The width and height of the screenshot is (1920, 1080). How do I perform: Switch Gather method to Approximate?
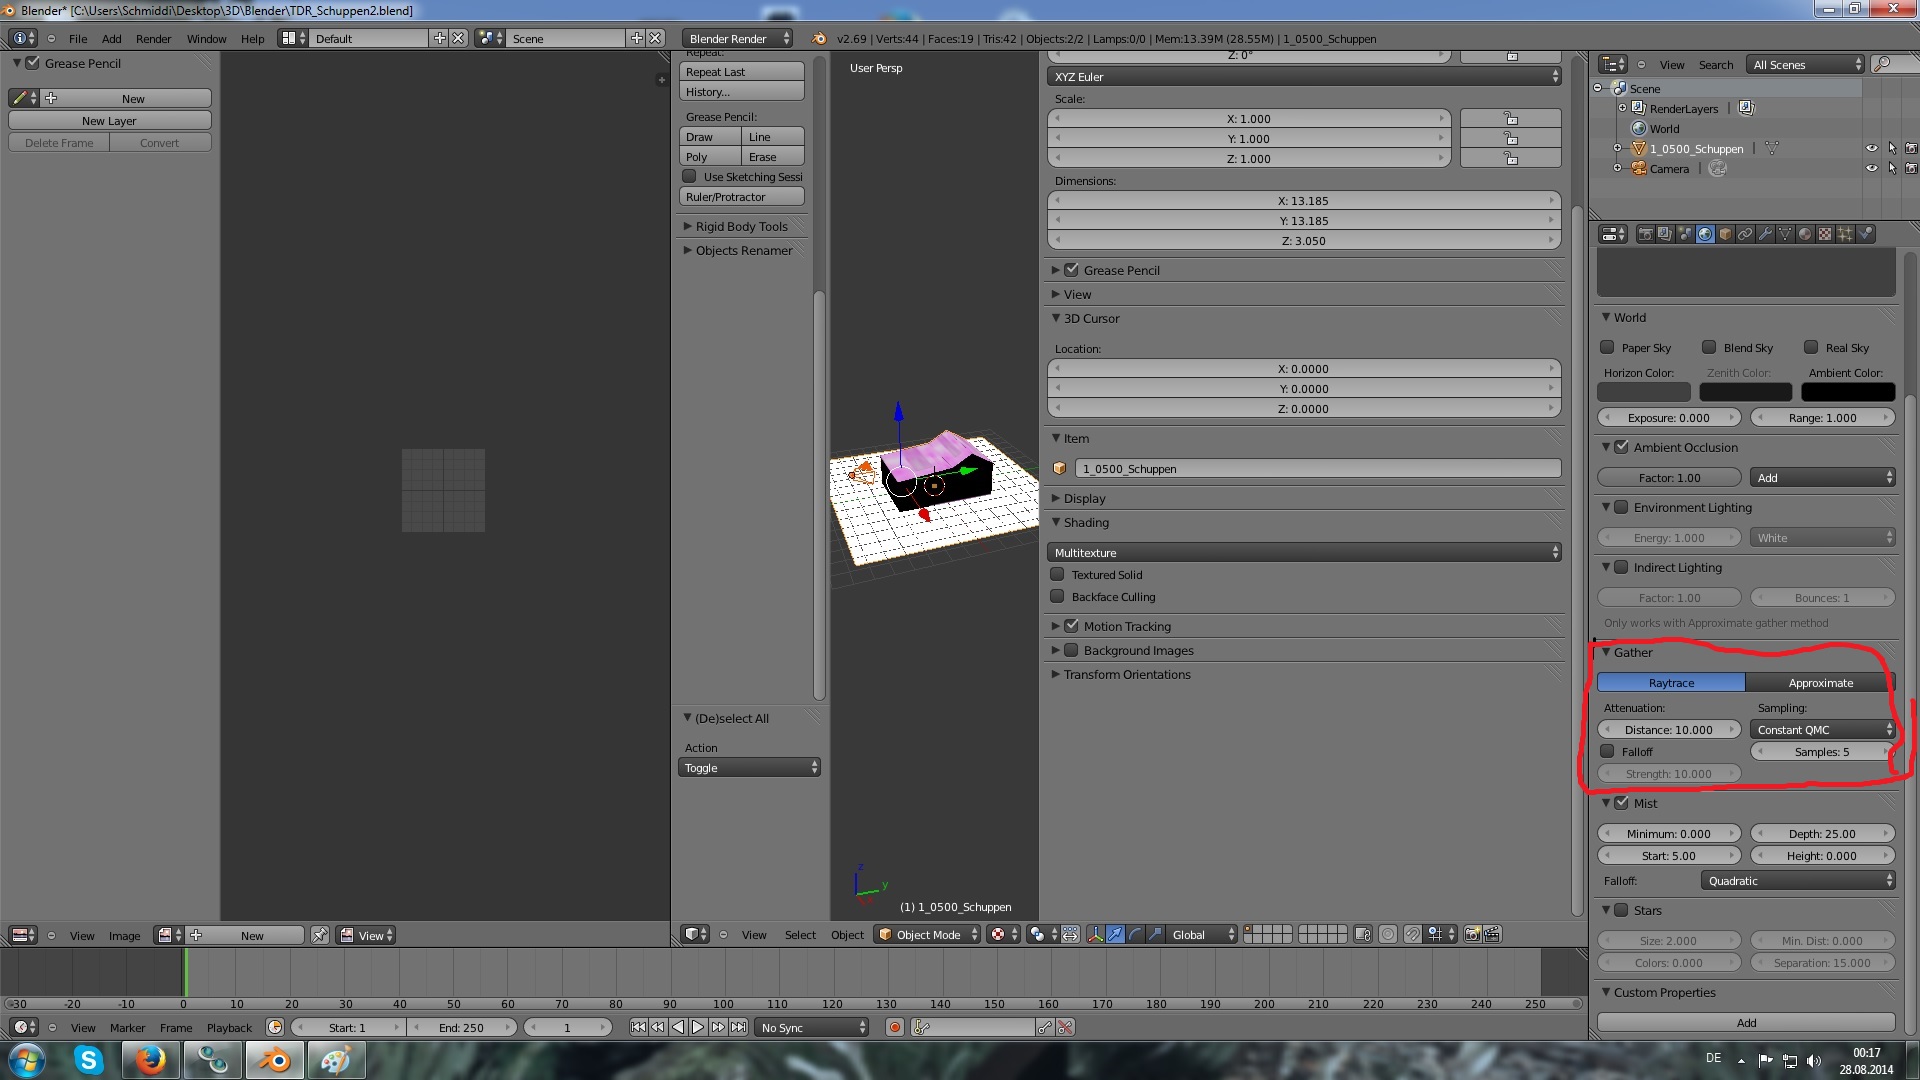(1820, 682)
